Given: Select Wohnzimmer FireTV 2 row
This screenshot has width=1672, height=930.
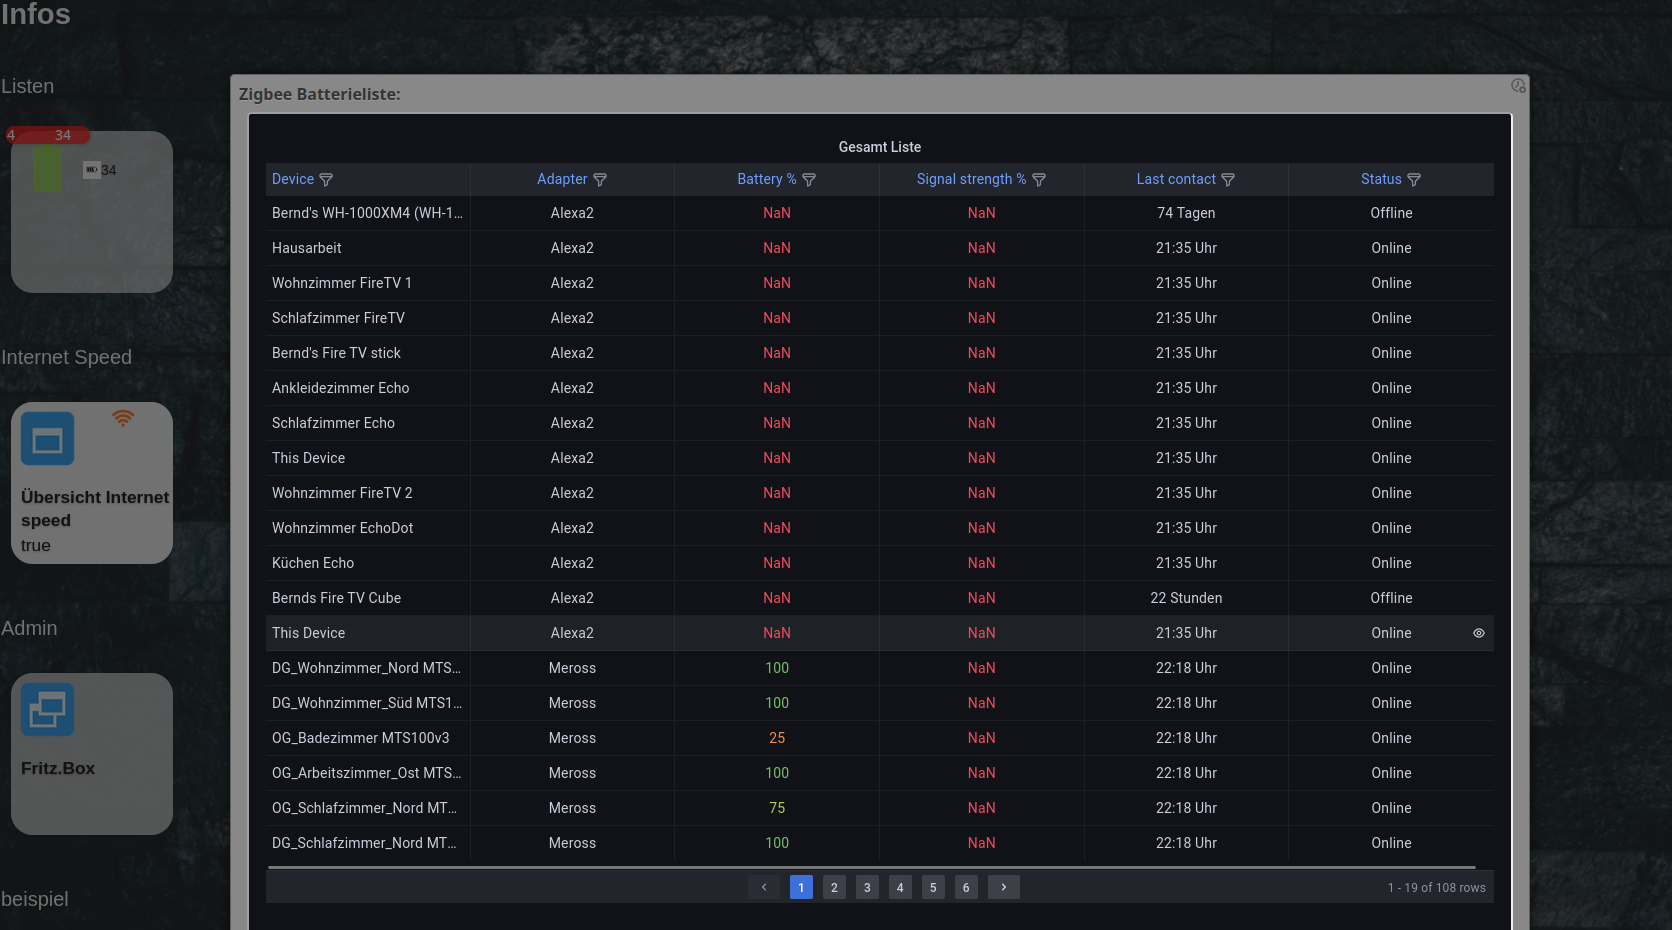Looking at the screenshot, I should [x=880, y=493].
